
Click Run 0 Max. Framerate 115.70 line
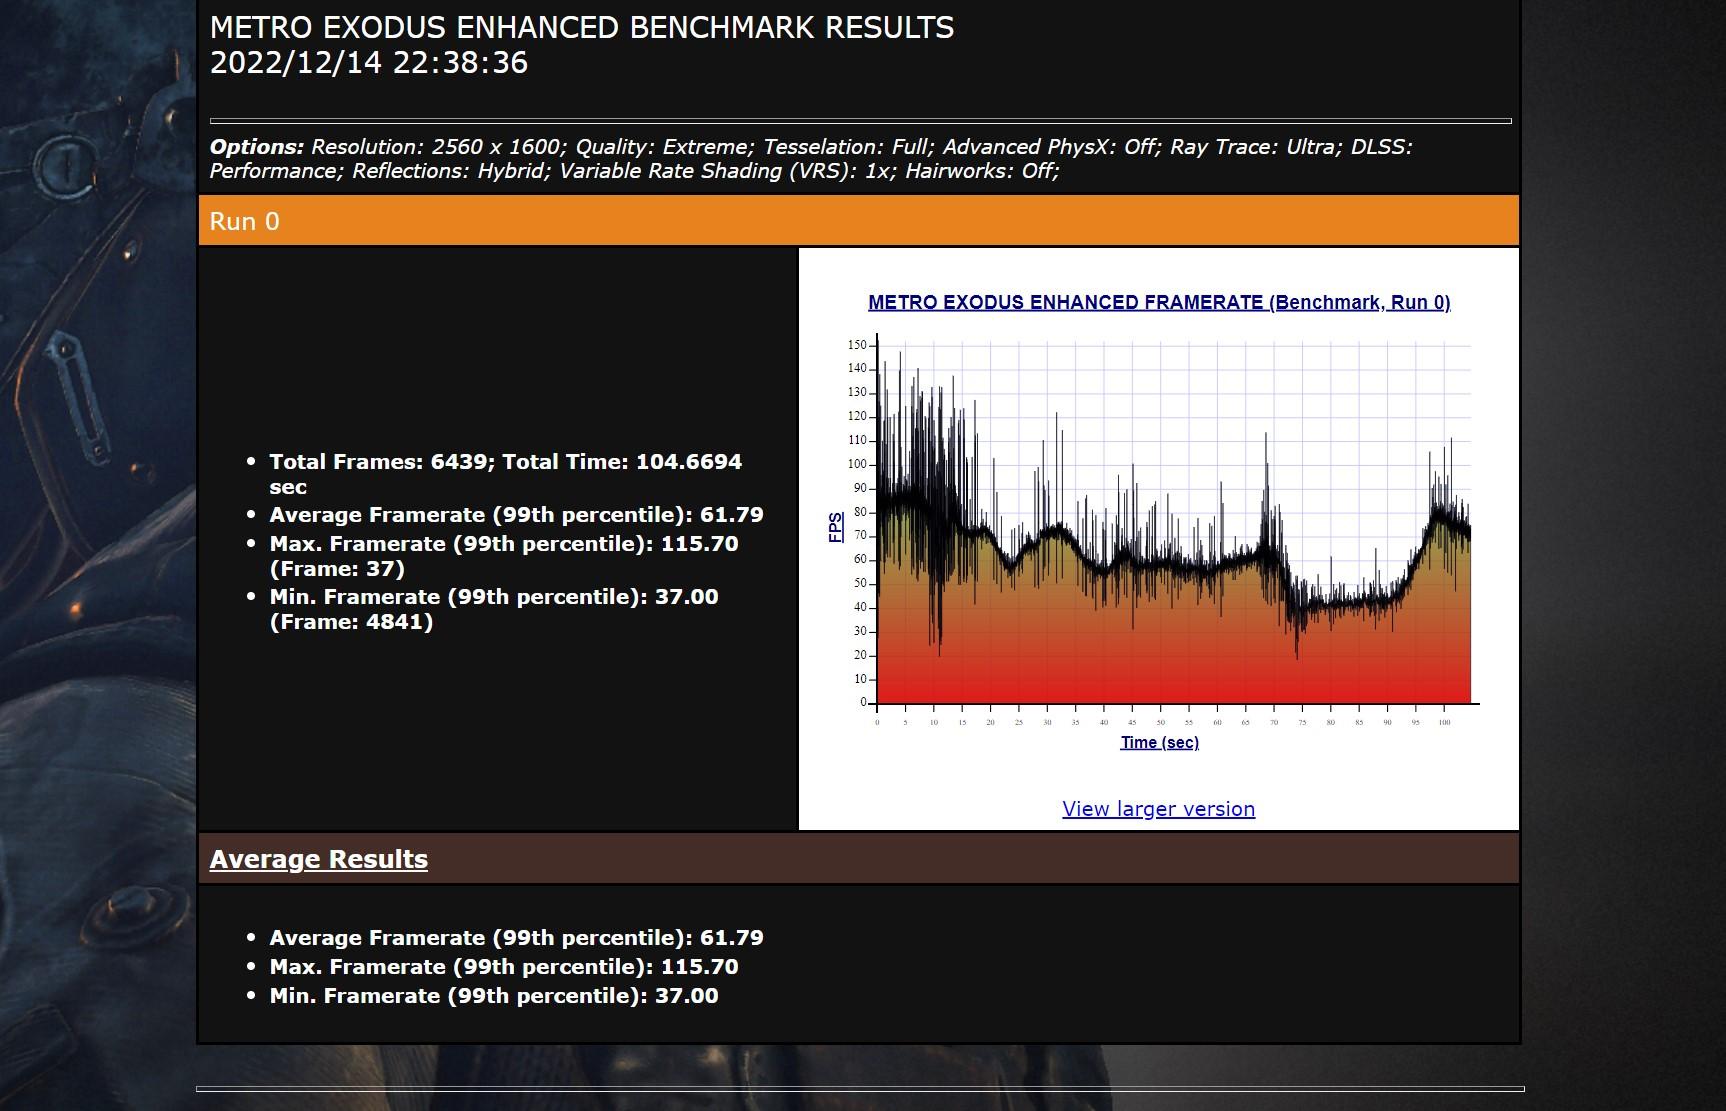pos(504,556)
